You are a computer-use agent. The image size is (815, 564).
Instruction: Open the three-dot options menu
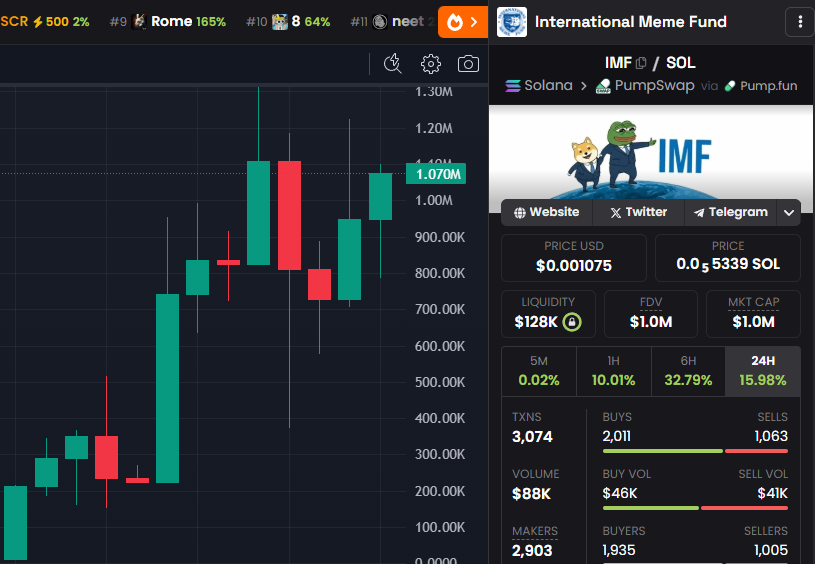[799, 22]
